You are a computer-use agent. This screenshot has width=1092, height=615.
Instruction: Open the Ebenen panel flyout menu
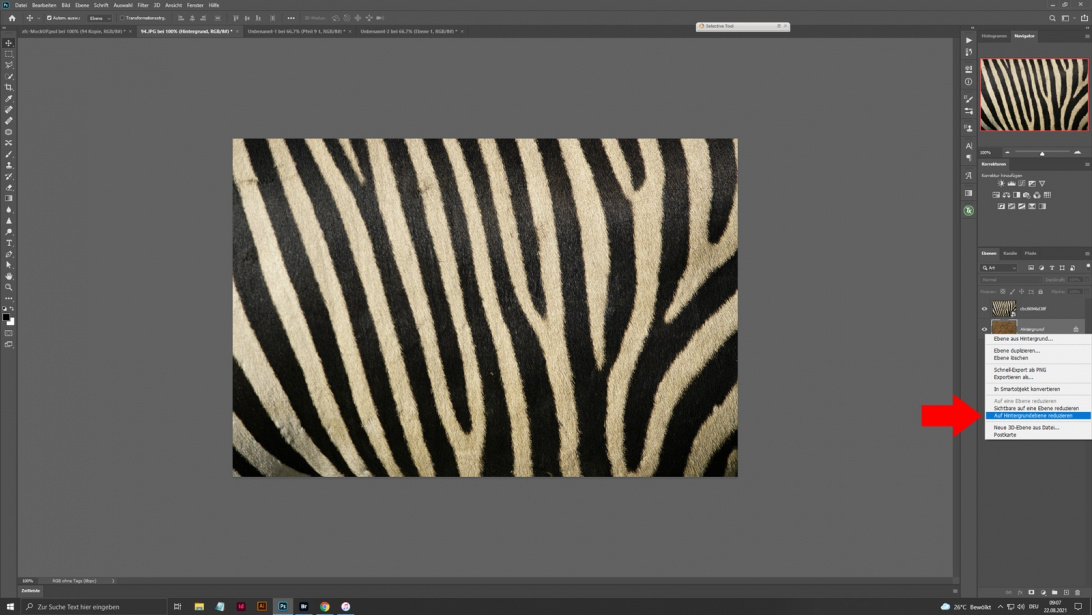(x=1087, y=254)
